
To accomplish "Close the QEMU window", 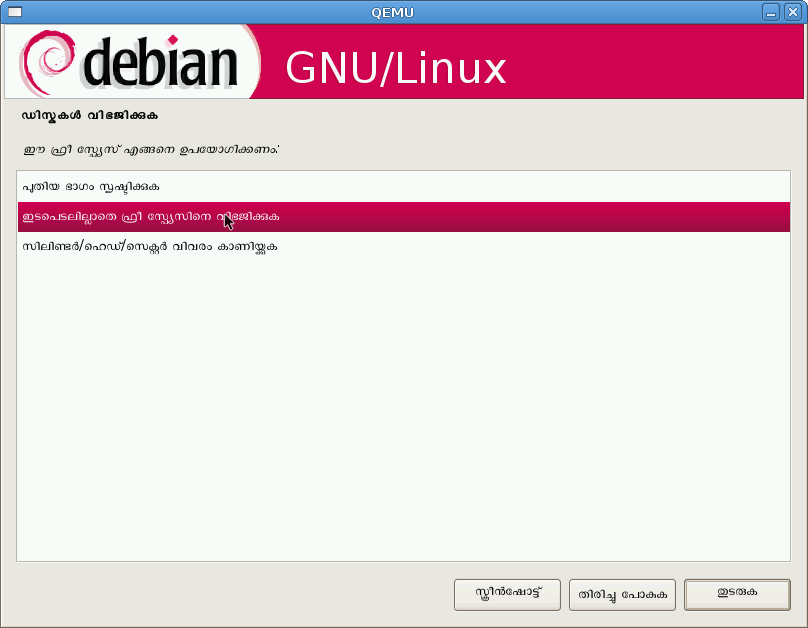I will [792, 12].
